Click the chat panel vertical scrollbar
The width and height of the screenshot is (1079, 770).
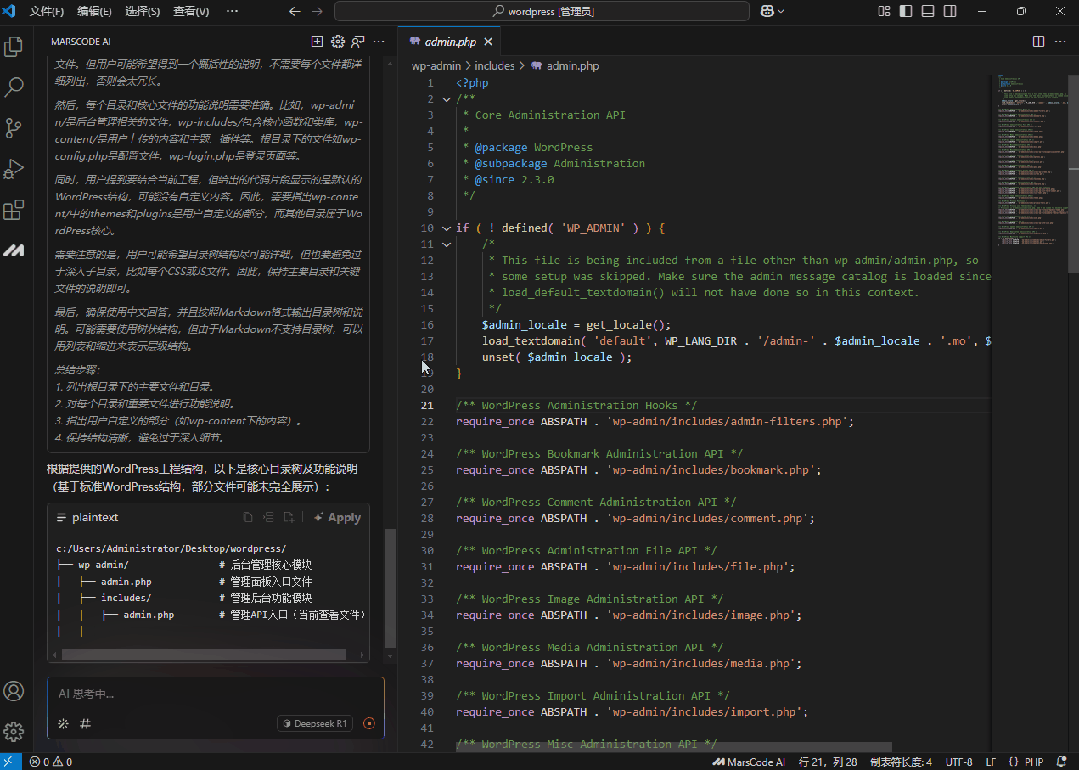click(390, 588)
